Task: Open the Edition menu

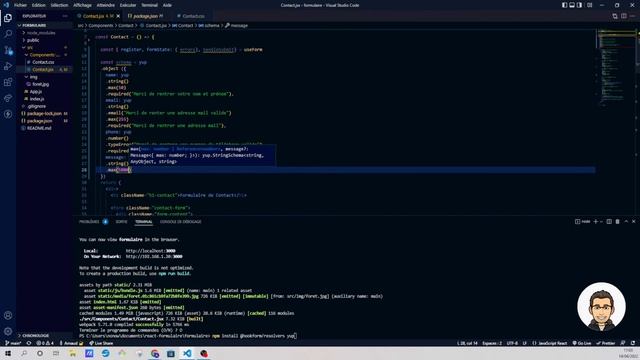Action: point(39,5)
